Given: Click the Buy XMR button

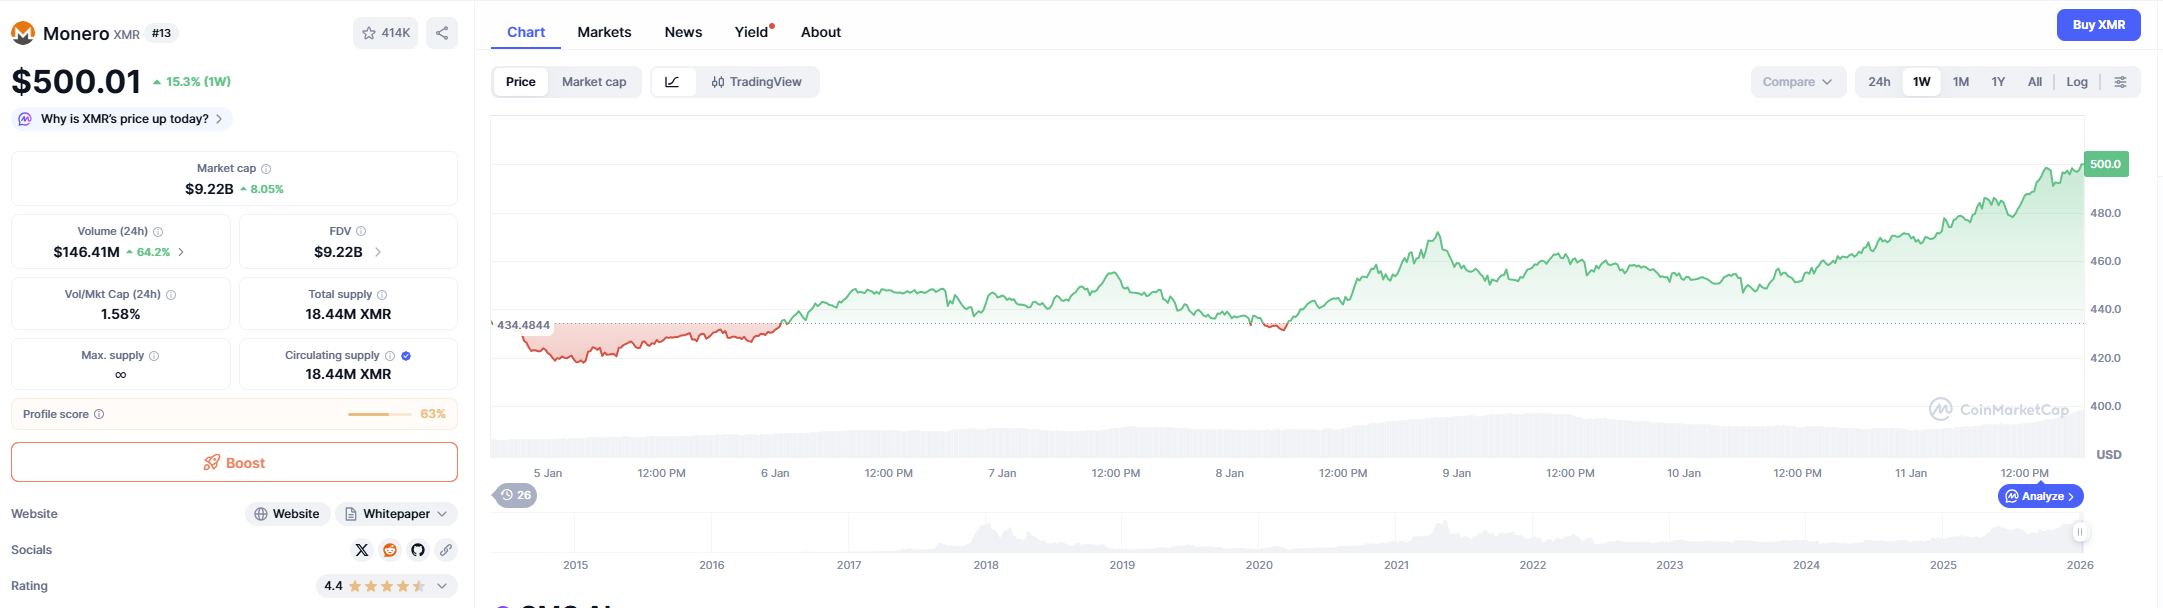Looking at the screenshot, I should click(x=2098, y=25).
